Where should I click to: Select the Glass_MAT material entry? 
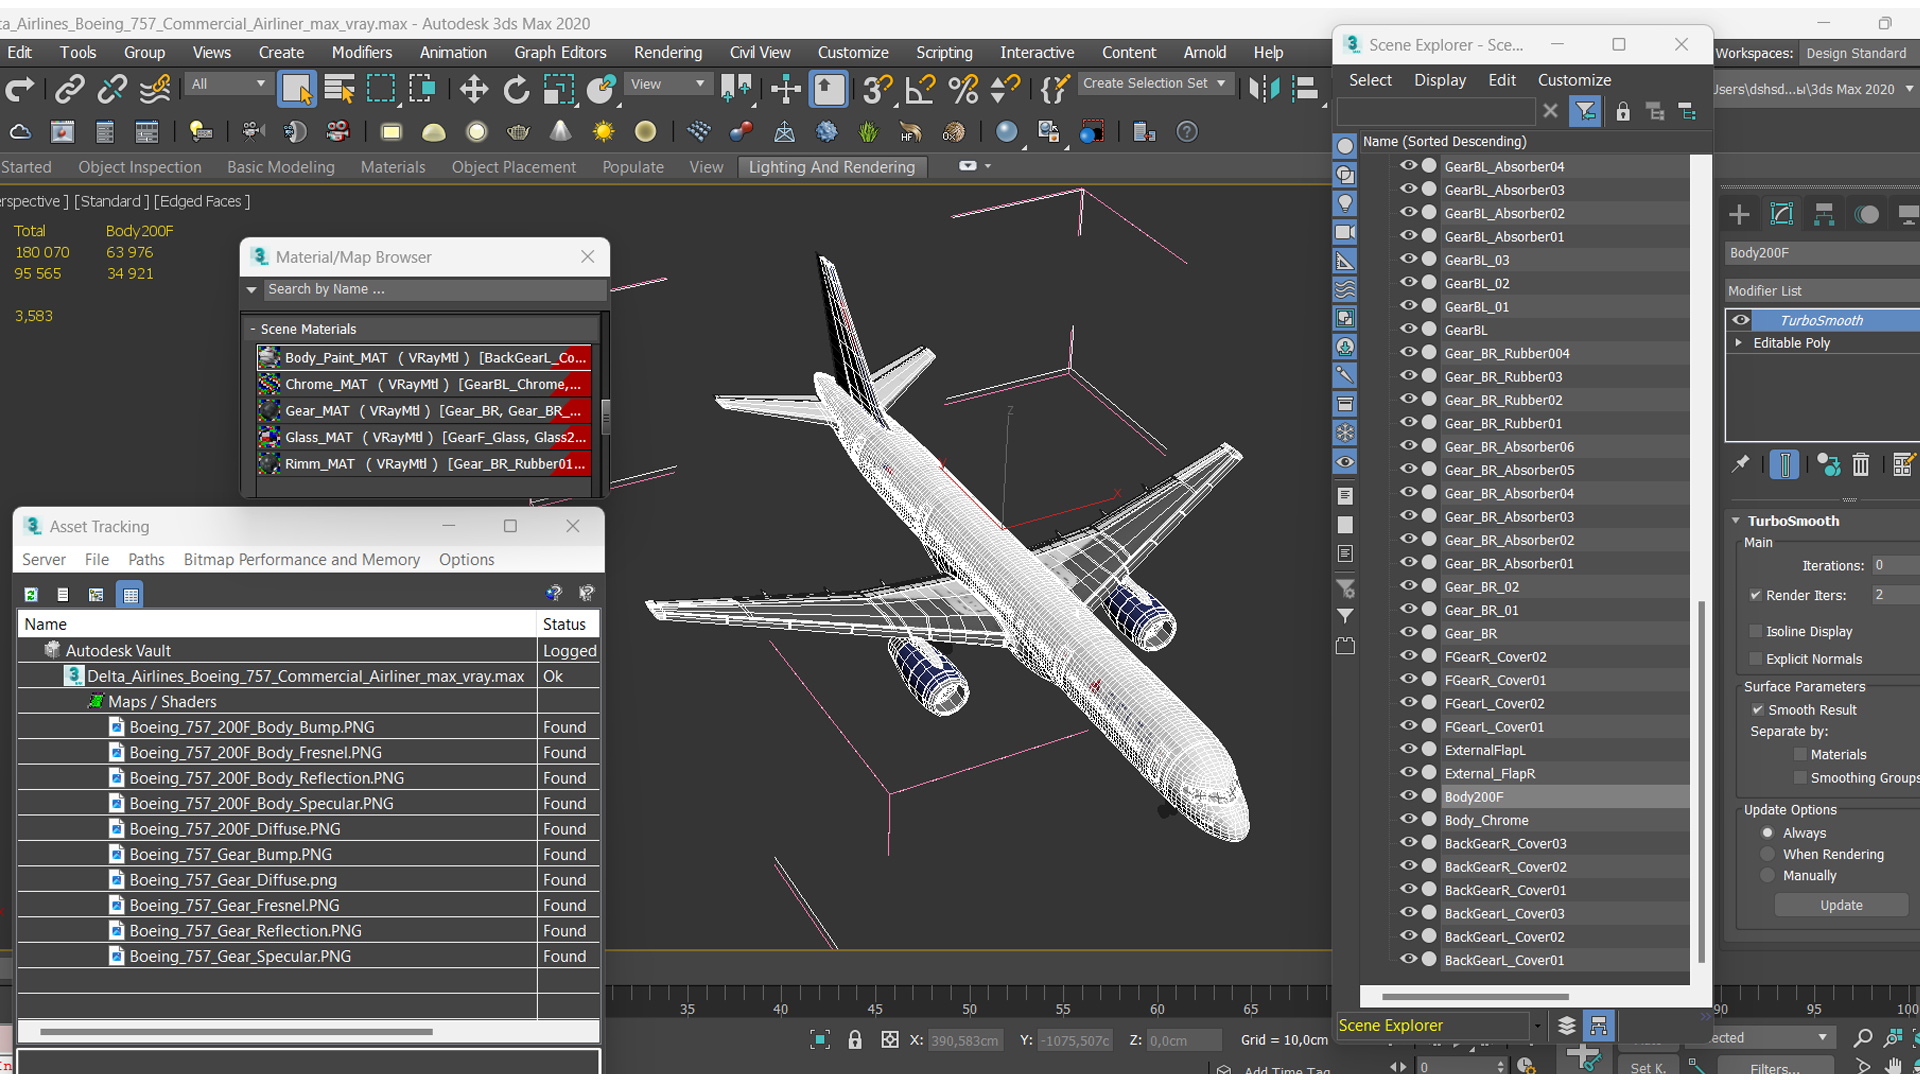424,437
